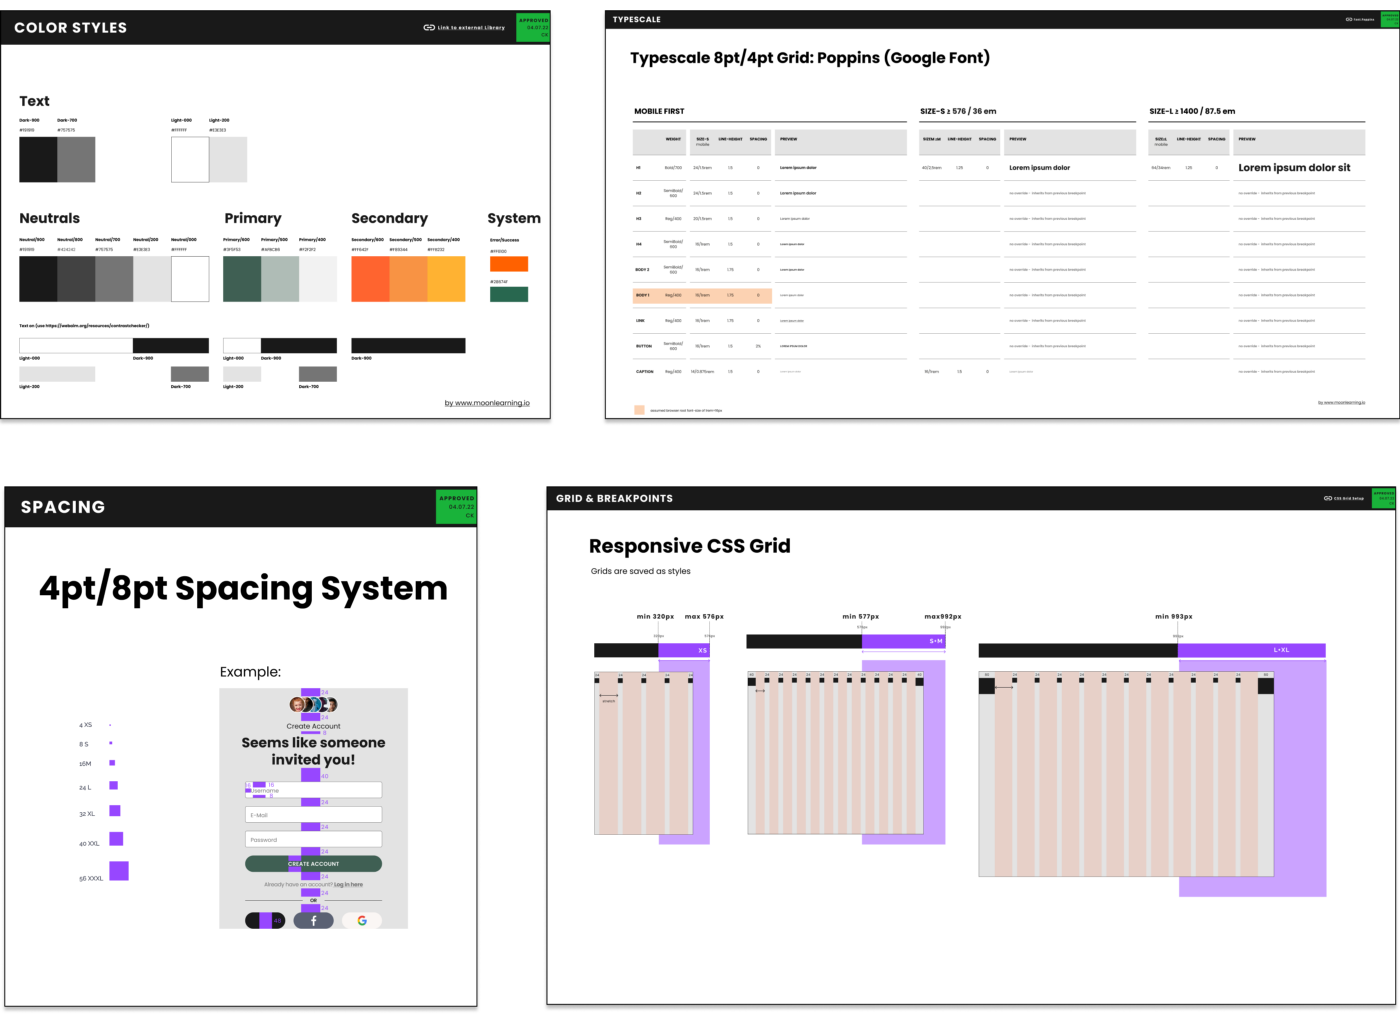The image size is (1400, 1026).
Task: Select the Facebook sign-in icon
Action: tap(313, 919)
